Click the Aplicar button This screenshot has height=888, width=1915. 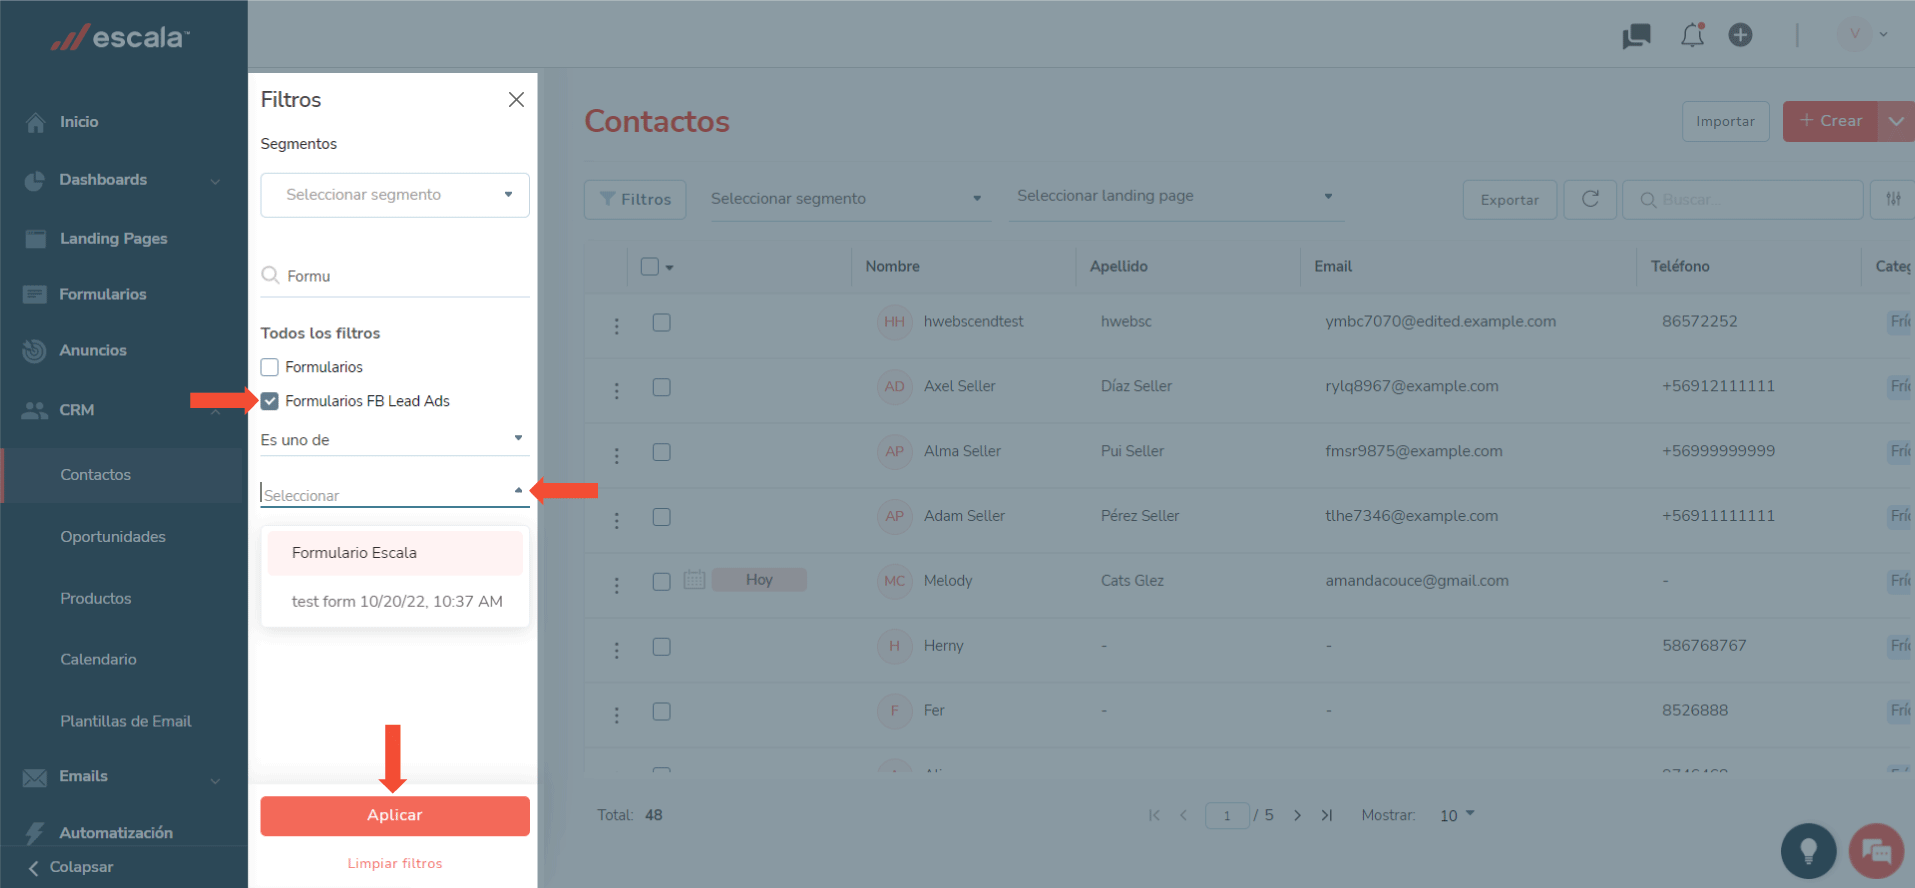395,816
